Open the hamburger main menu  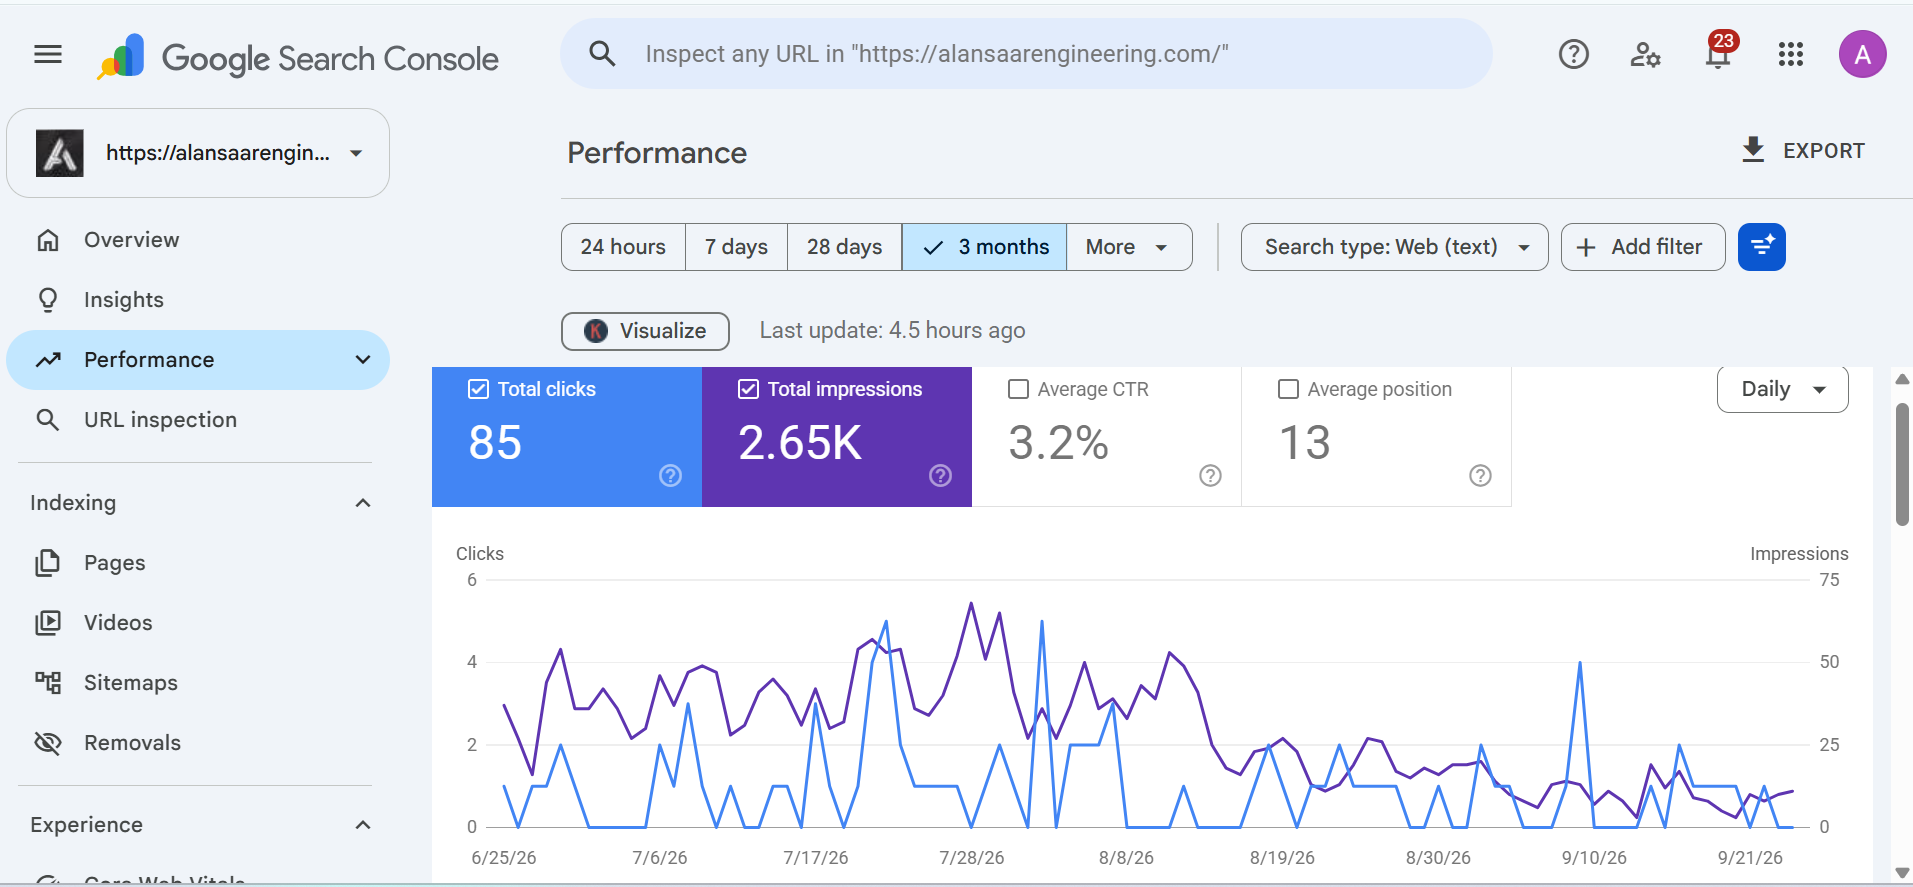coord(48,54)
